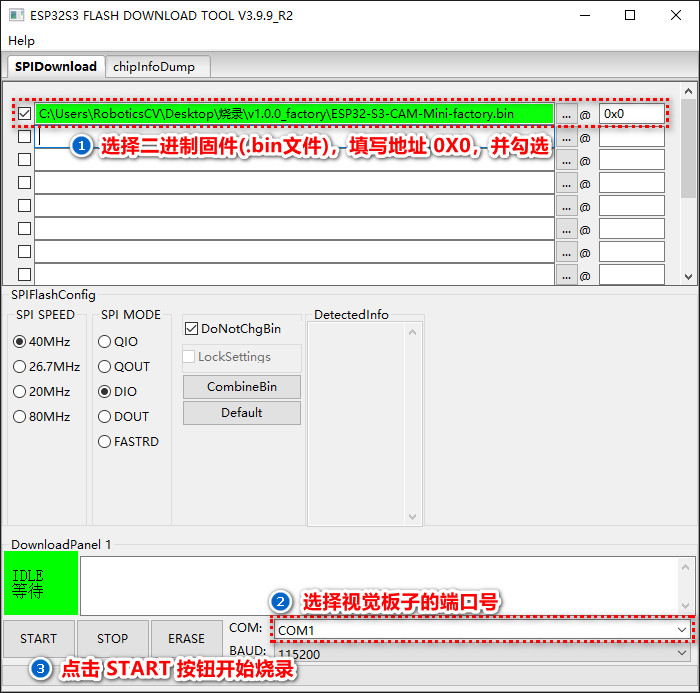The width and height of the screenshot is (700, 693).
Task: Click the file list scroll-down arrow
Action: [x=688, y=277]
